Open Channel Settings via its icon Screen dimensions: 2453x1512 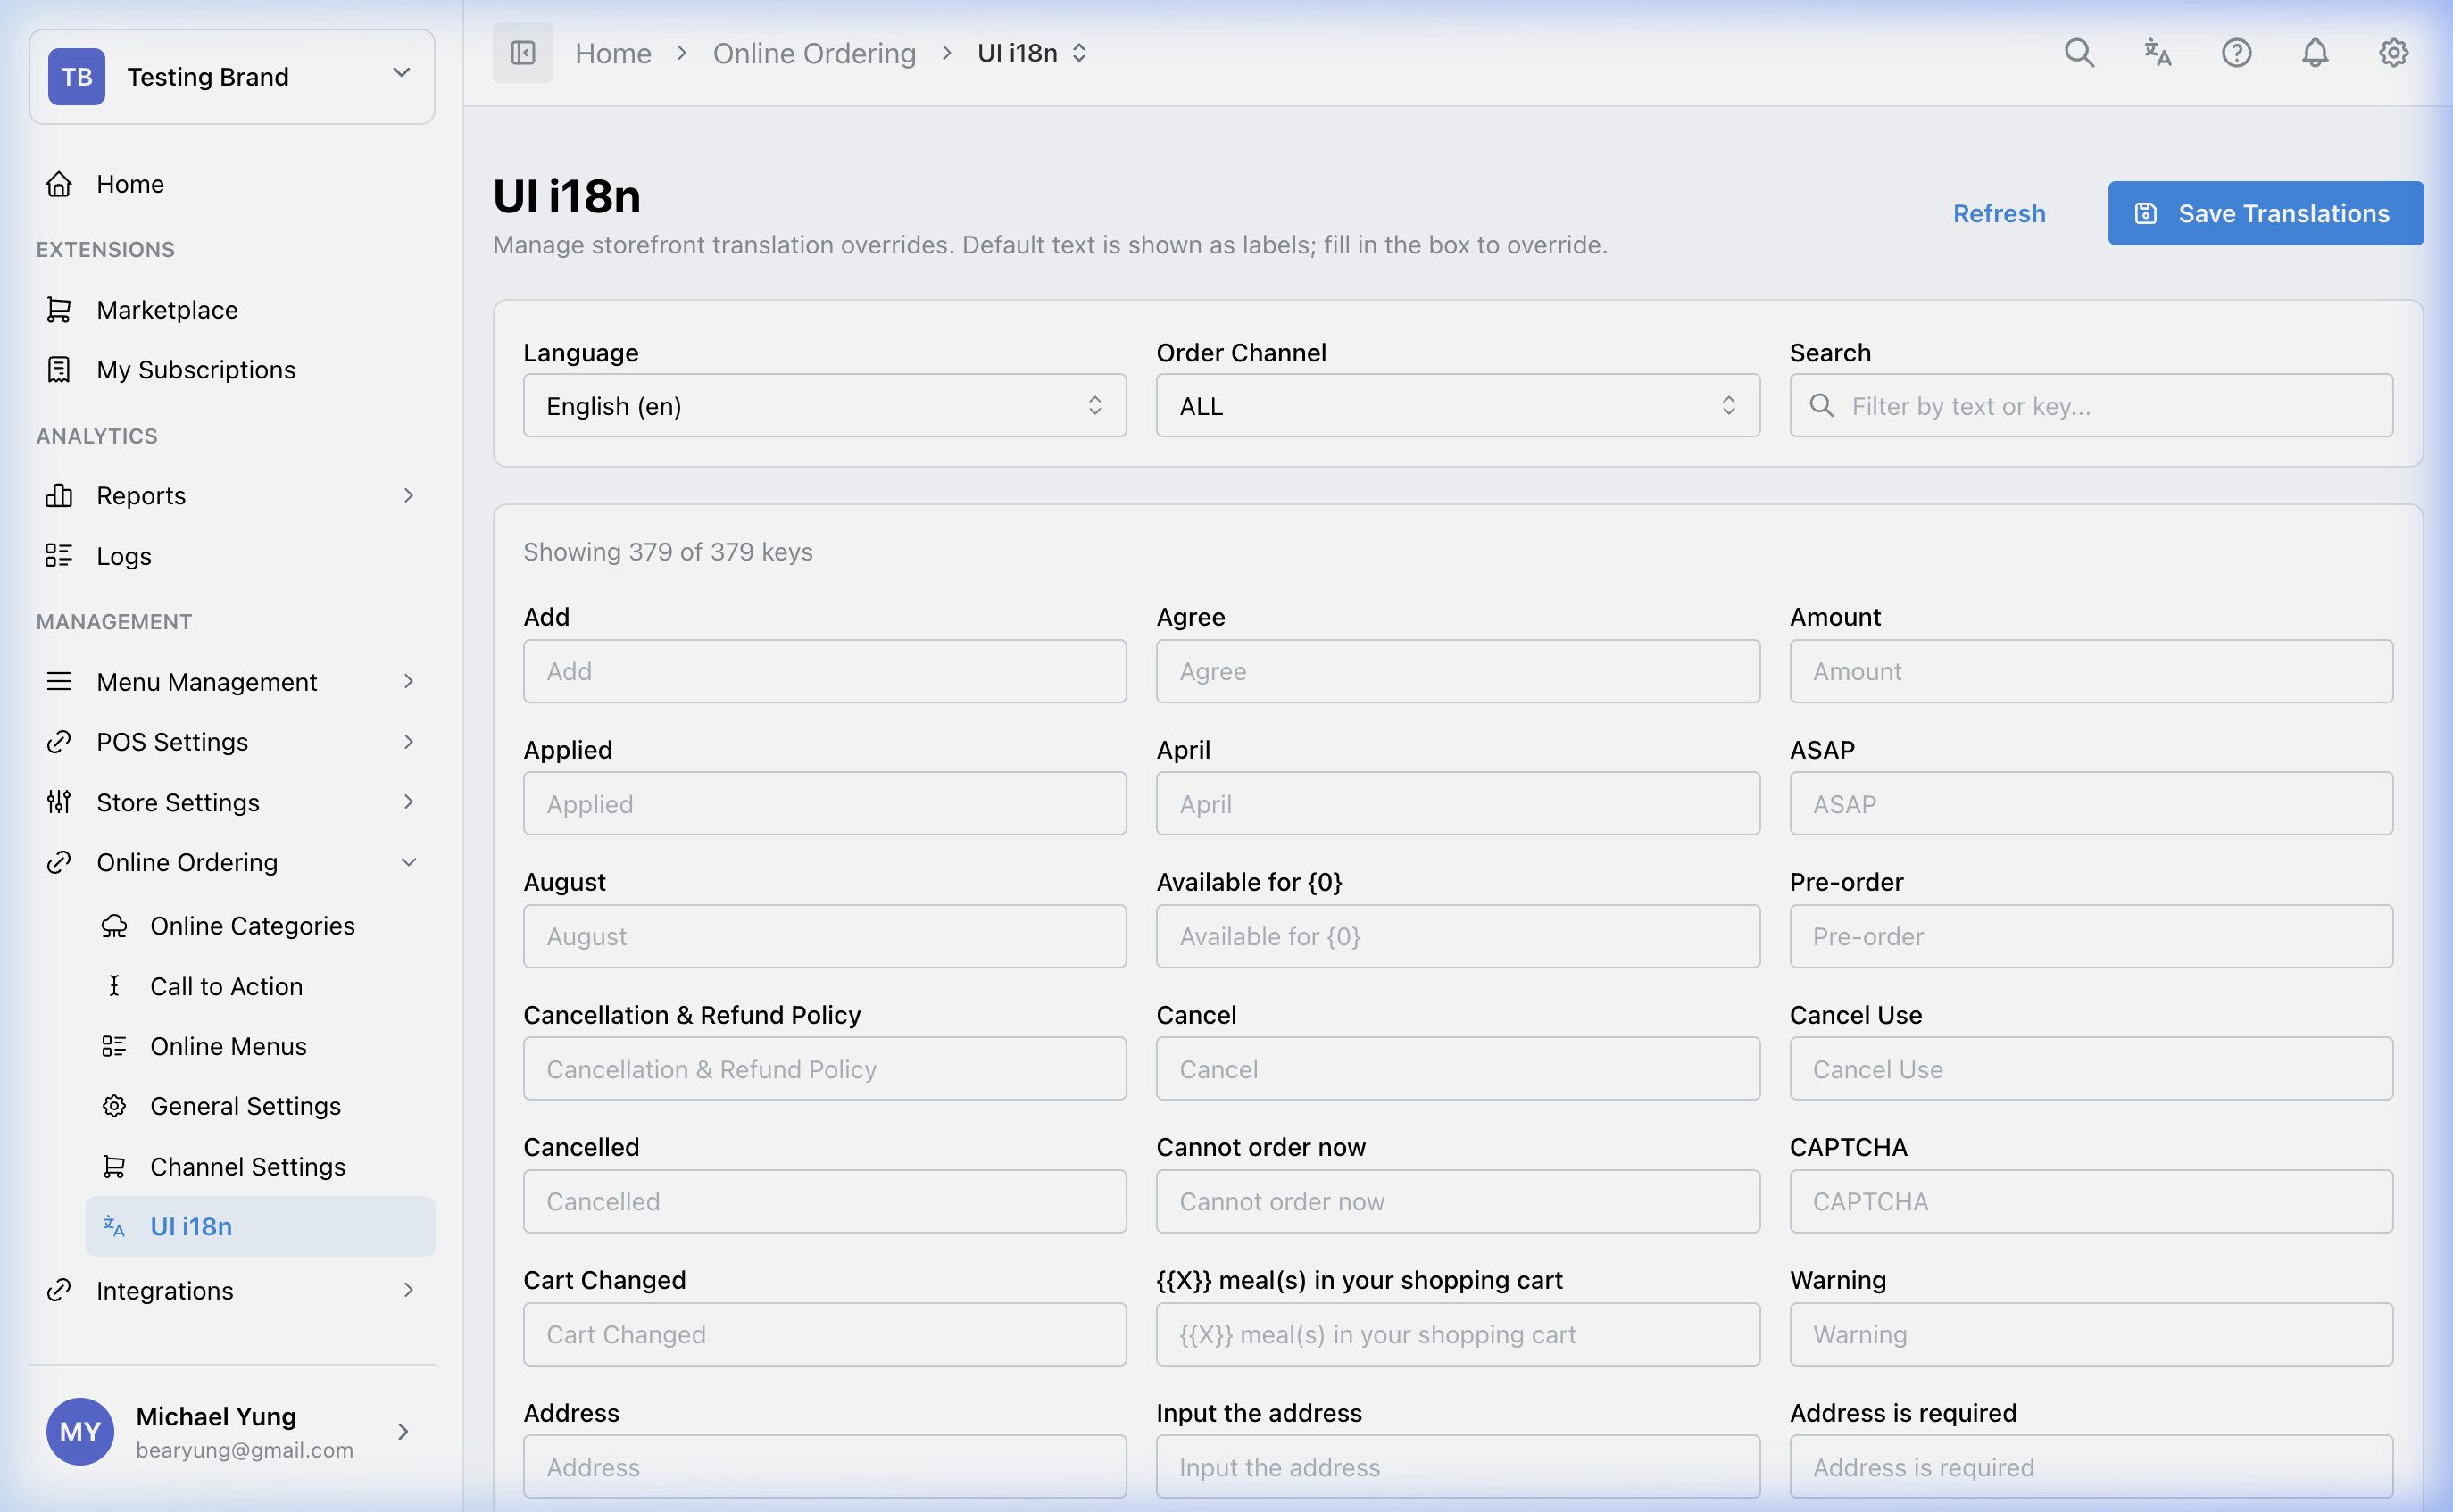[x=114, y=1165]
